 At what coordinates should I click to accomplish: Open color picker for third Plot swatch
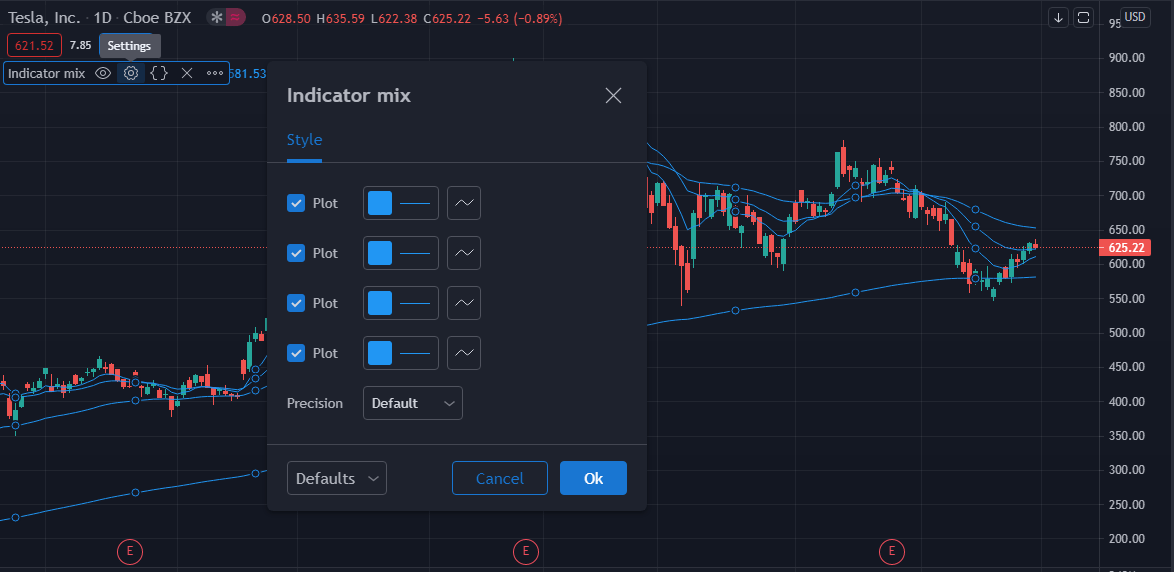click(x=380, y=303)
